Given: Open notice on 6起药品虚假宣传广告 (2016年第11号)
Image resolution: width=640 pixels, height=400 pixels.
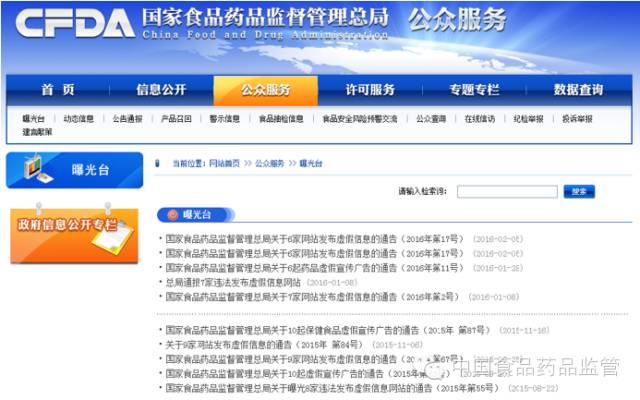Looking at the screenshot, I should [x=314, y=268].
